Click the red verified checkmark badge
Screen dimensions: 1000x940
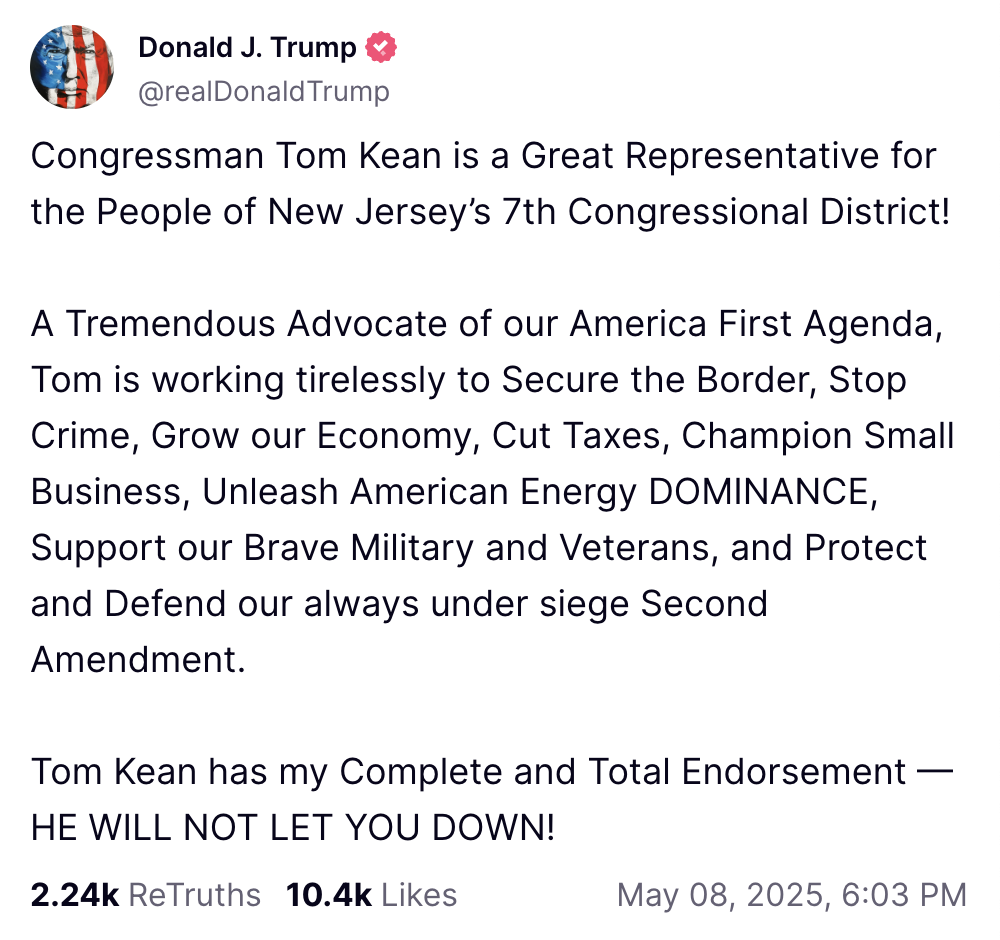pyautogui.click(x=381, y=47)
